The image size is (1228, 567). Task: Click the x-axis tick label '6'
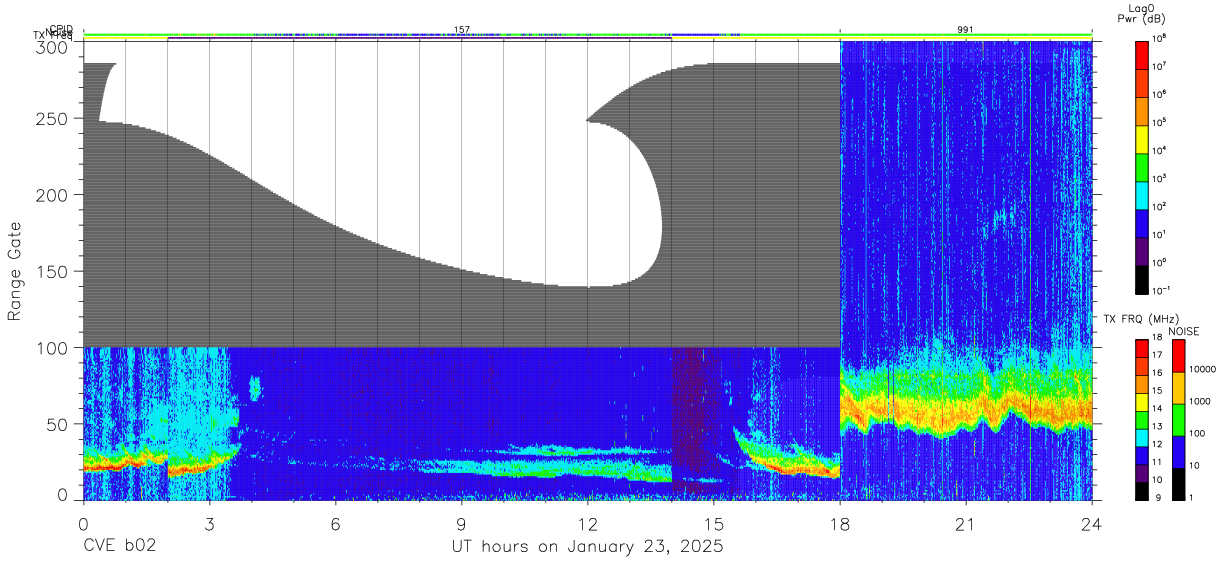336,524
